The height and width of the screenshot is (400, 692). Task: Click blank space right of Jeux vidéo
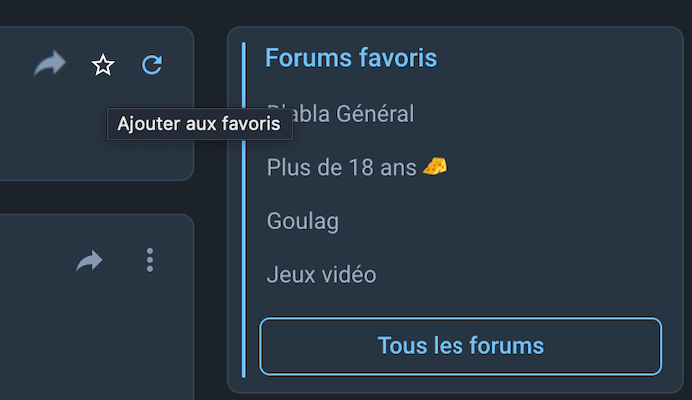pyautogui.click(x=520, y=274)
